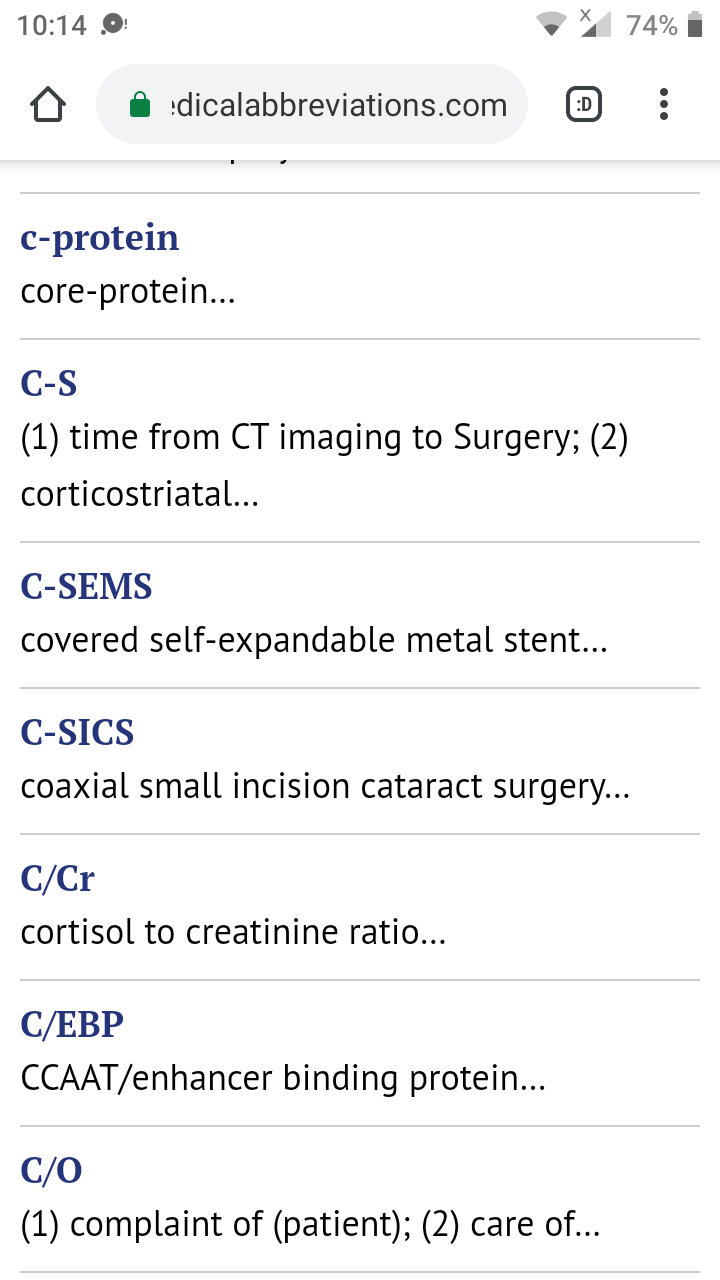Tap the notification icon beside the clock
Image resolution: width=720 pixels, height=1280 pixels.
(114, 24)
